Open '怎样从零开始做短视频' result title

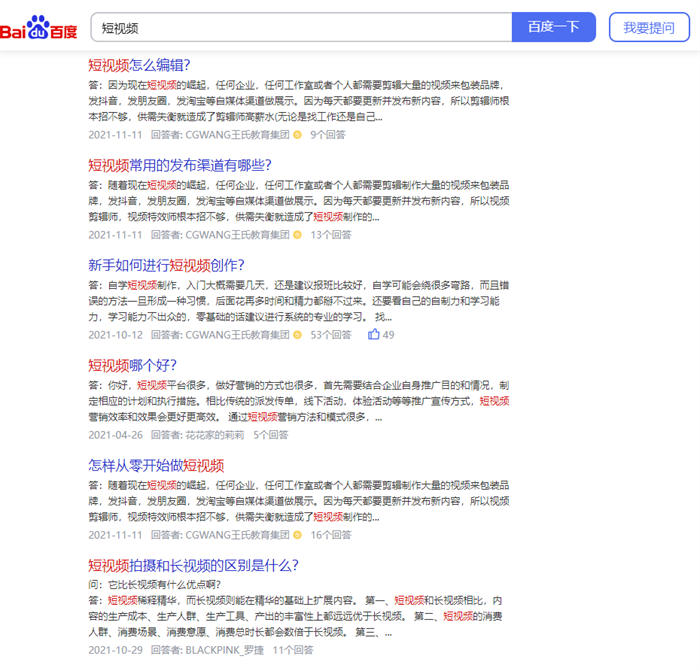click(x=155, y=465)
